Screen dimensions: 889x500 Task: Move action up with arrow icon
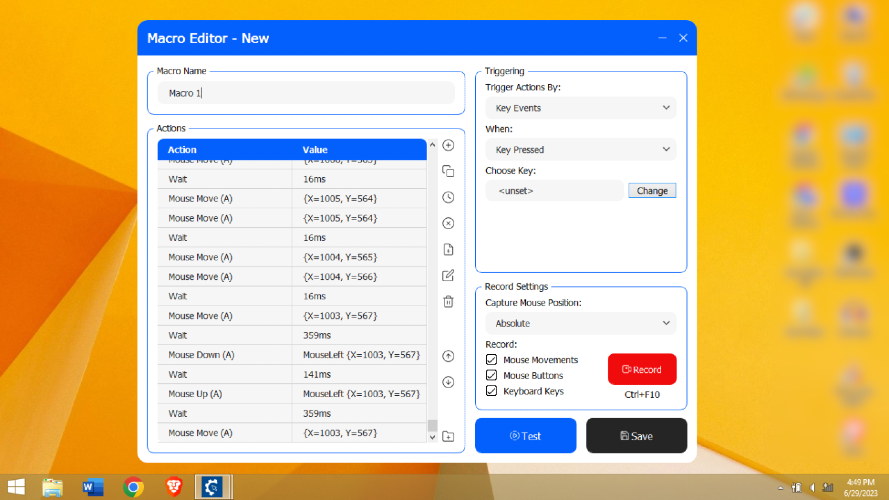click(x=448, y=356)
